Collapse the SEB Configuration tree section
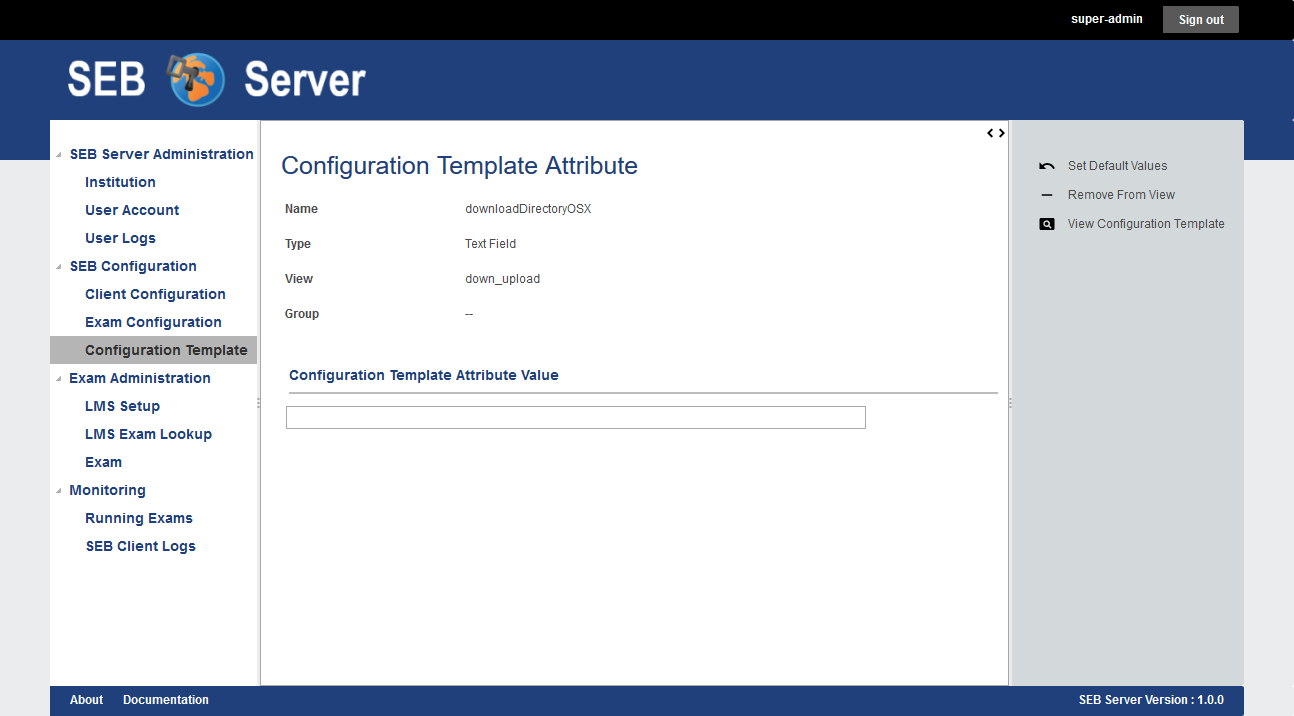This screenshot has width=1294, height=716. 58,267
